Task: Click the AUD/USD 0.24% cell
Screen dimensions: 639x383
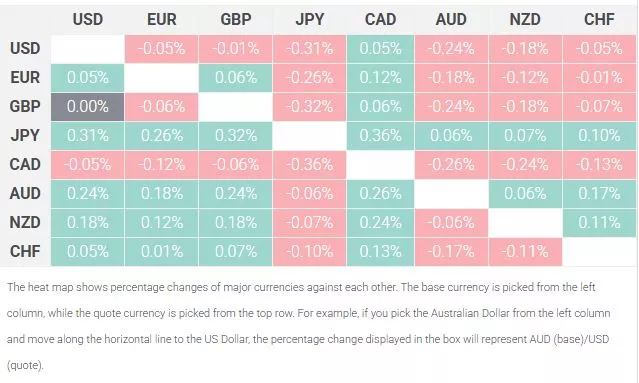Action: 88,194
